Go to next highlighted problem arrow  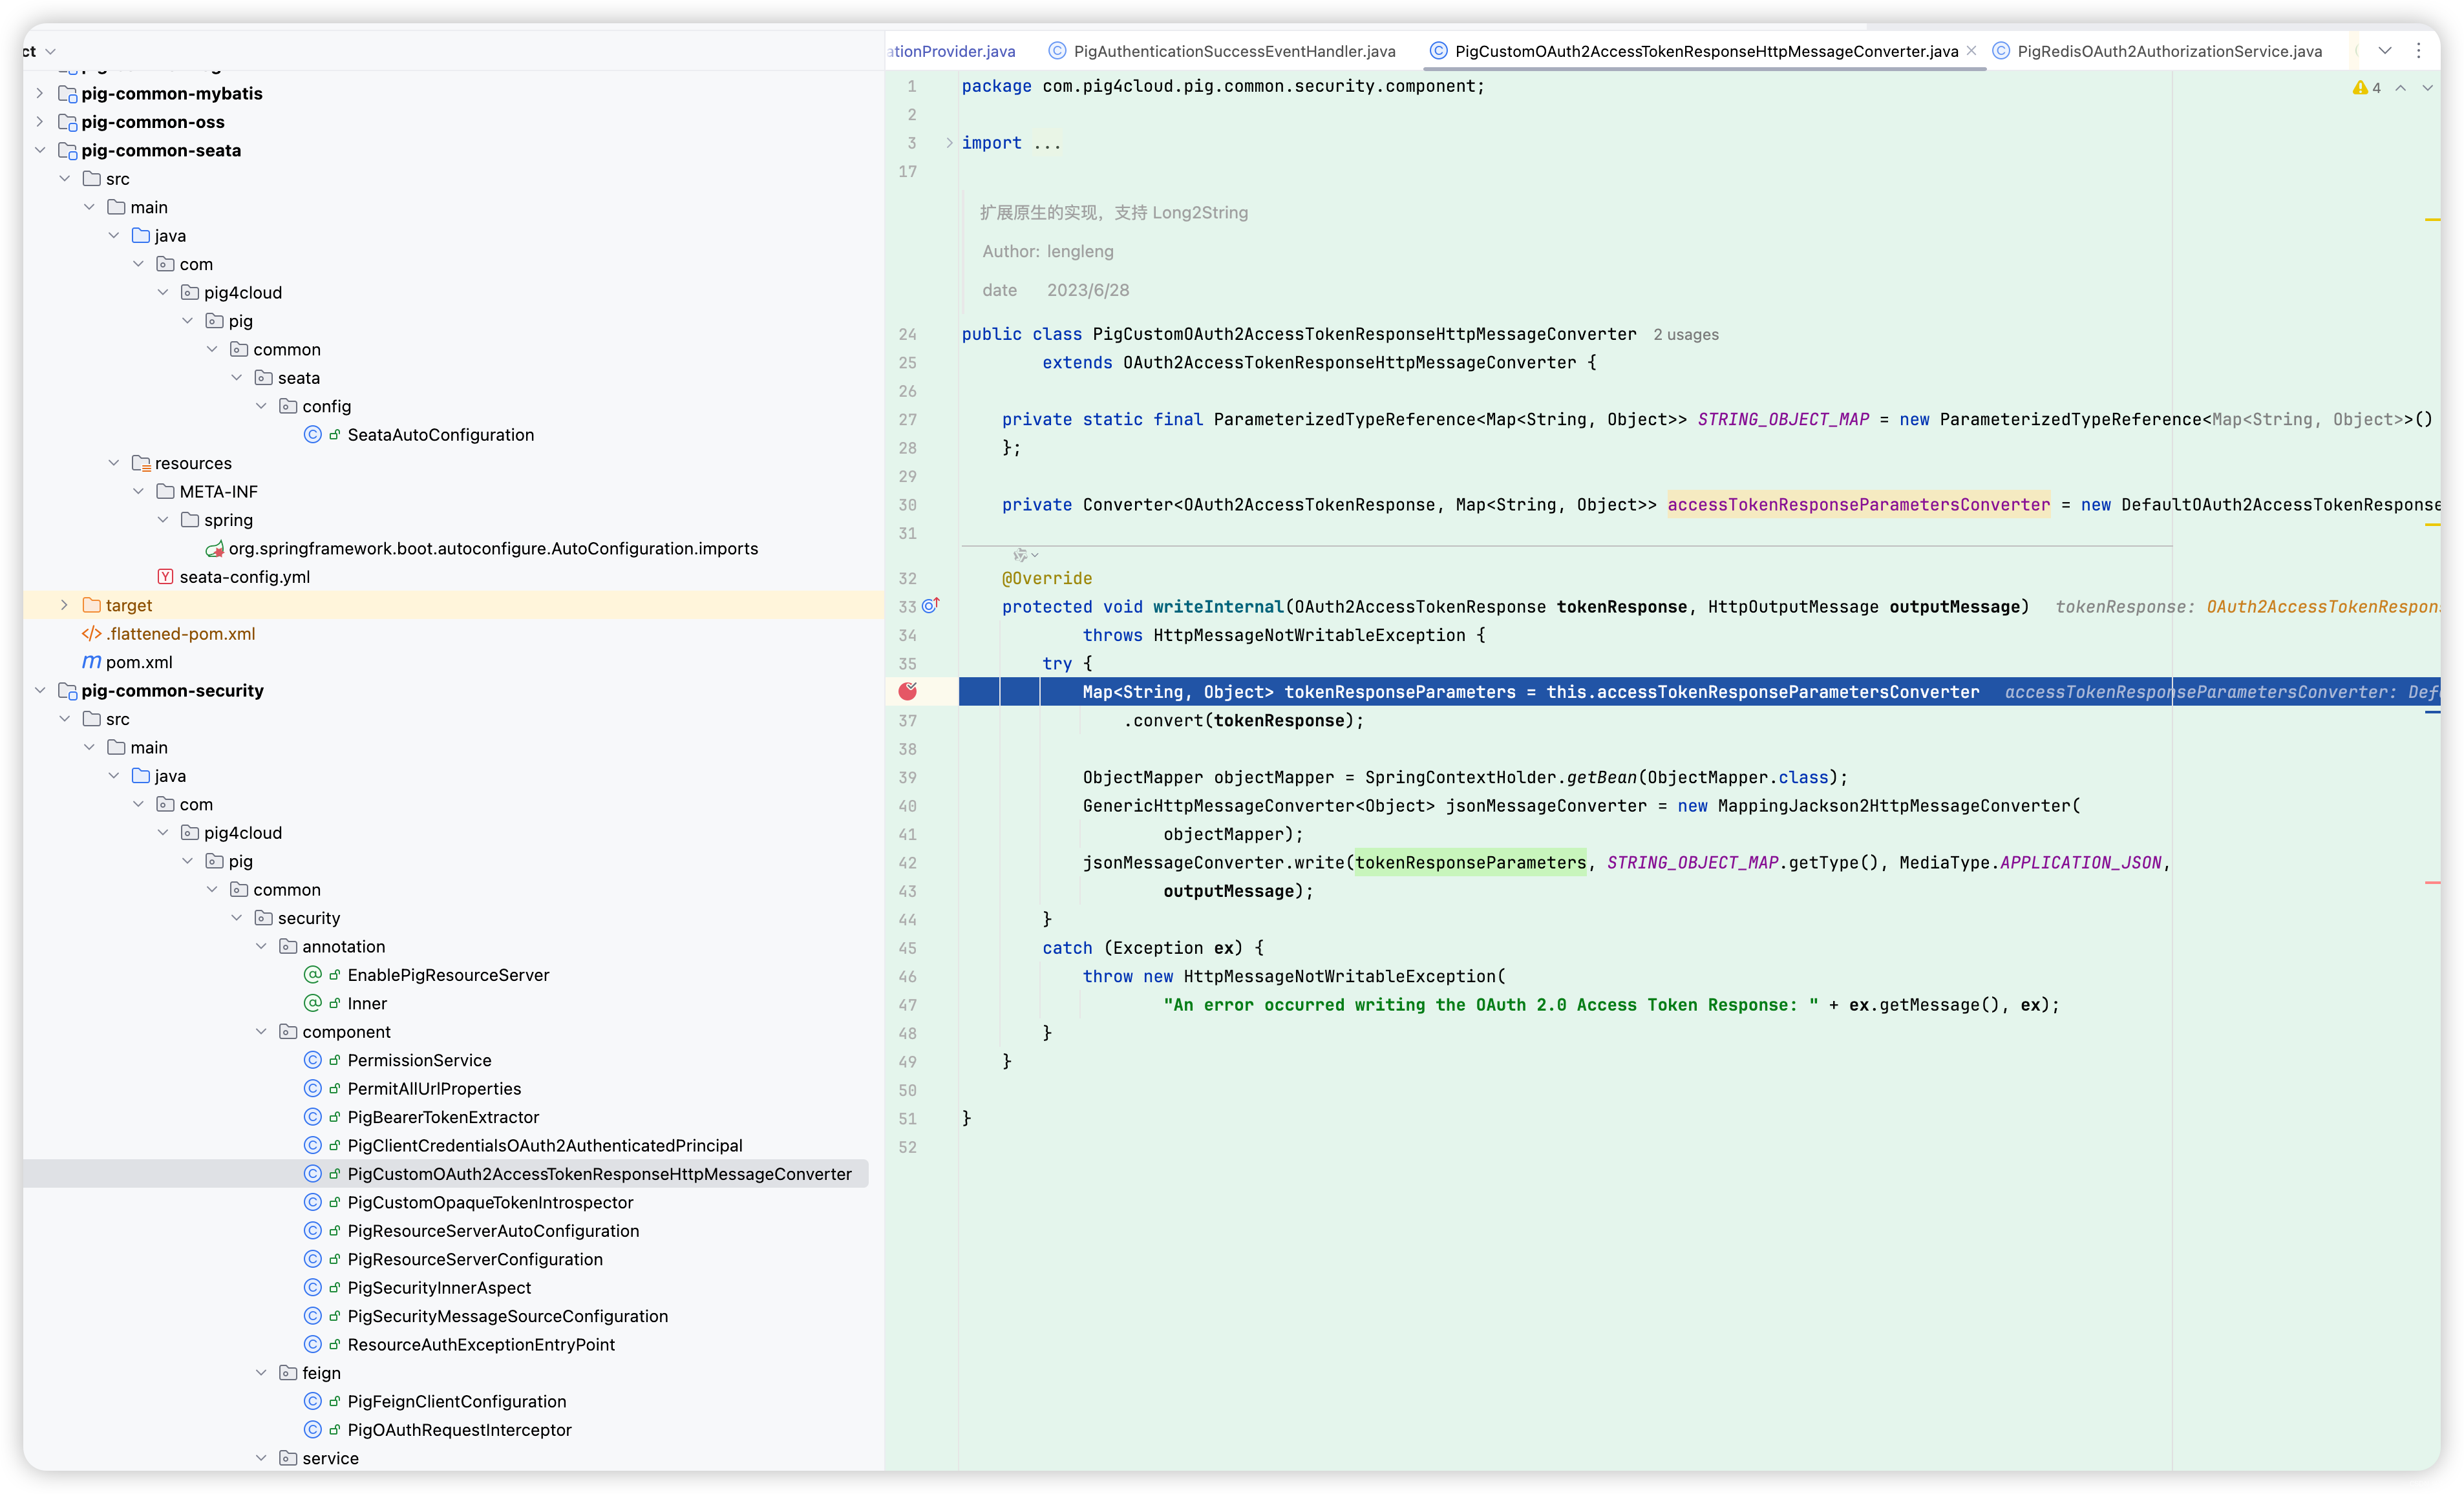coord(2428,88)
